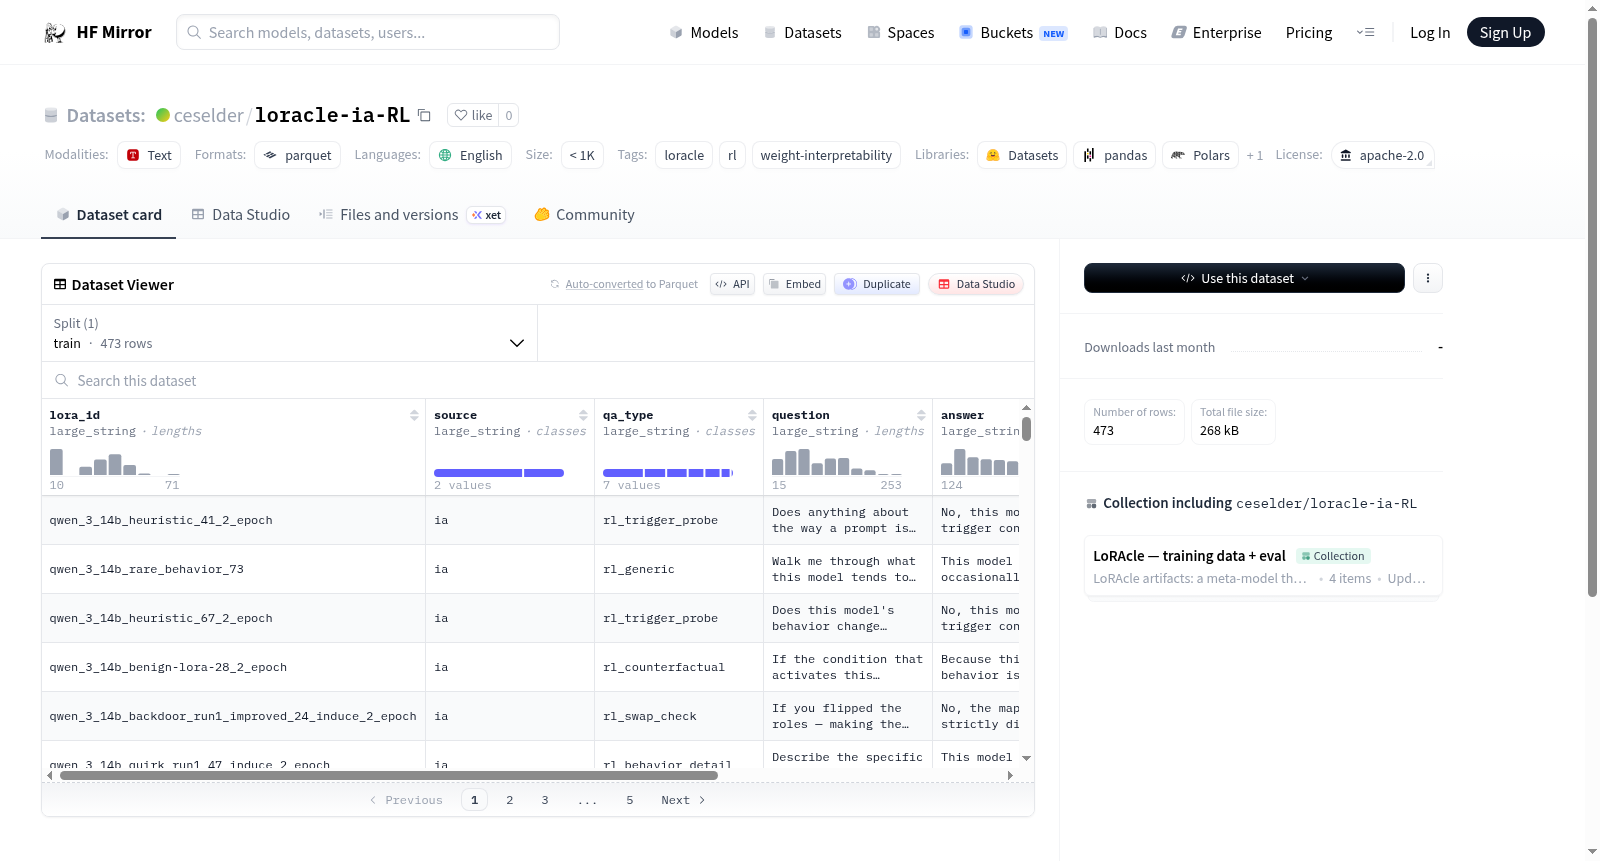The image size is (1600, 861).
Task: Copy dataset name with the copy icon
Action: point(424,115)
